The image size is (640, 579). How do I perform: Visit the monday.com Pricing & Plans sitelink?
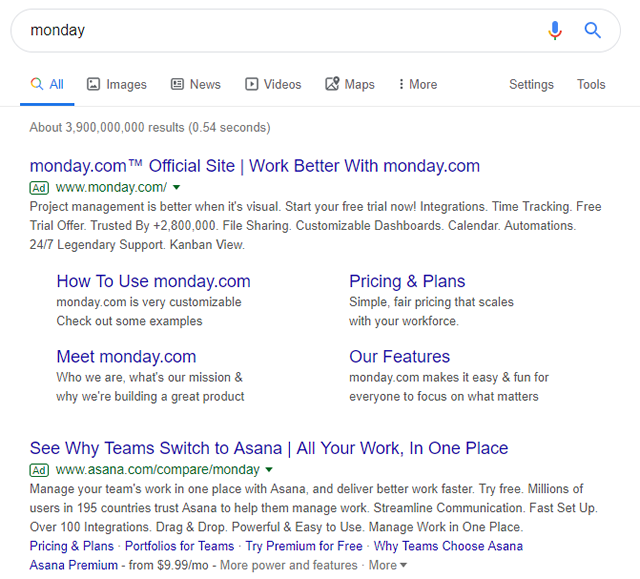407,281
